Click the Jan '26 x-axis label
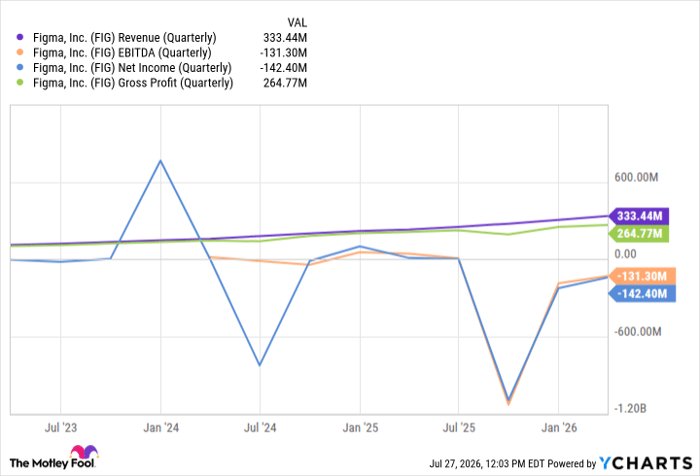The width and height of the screenshot is (700, 476). [559, 428]
